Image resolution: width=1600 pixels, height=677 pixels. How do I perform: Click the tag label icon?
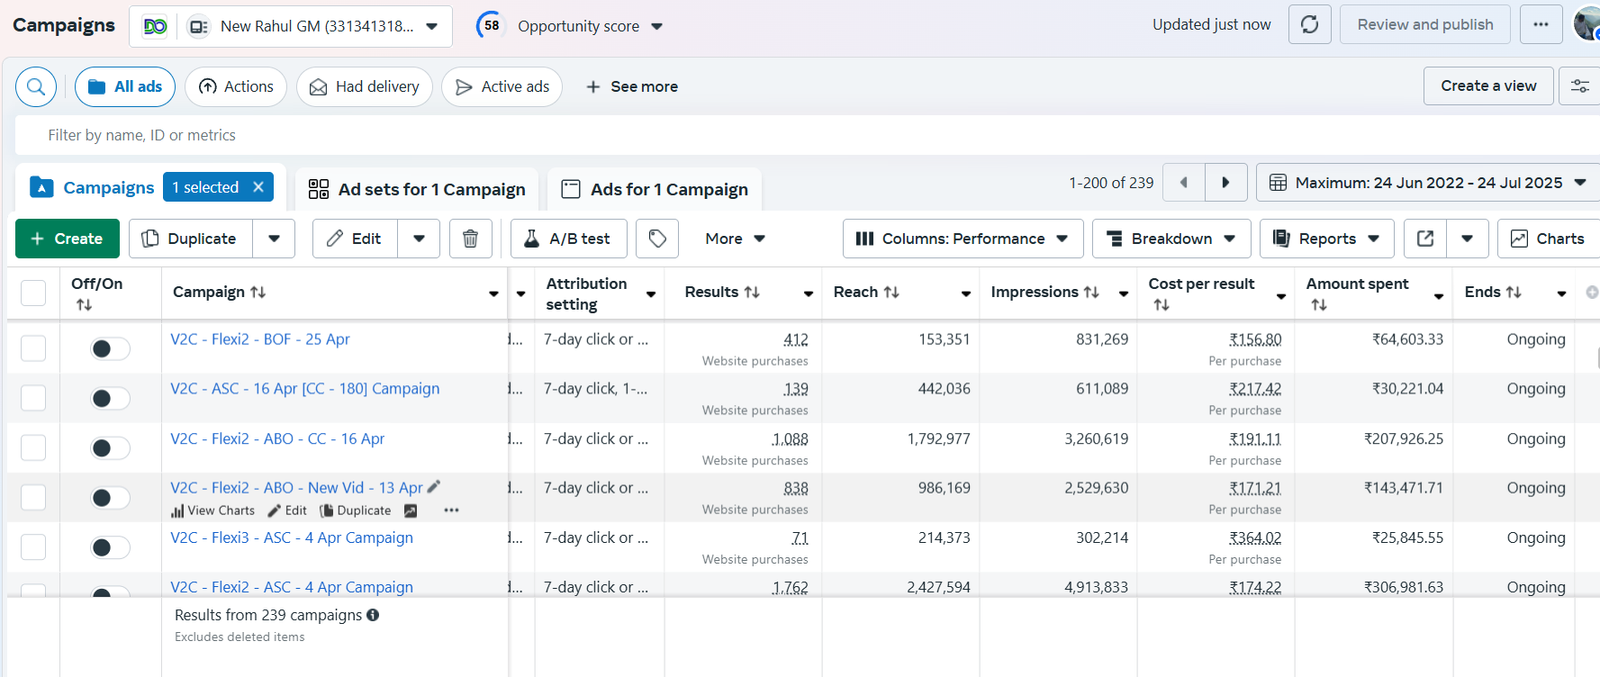point(657,239)
